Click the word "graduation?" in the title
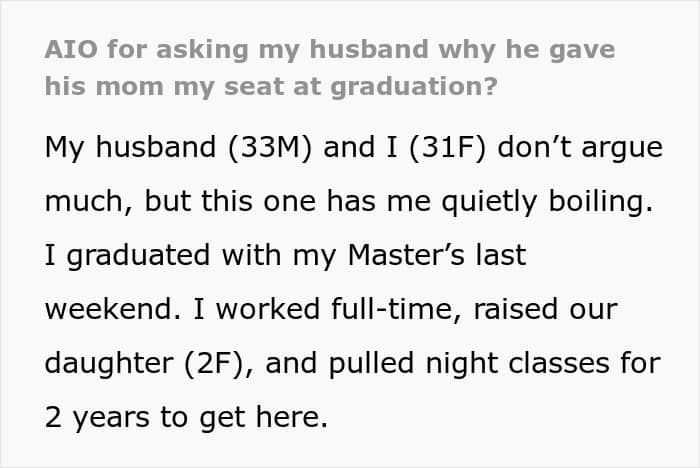Screen dimensions: 700x468 [414, 87]
